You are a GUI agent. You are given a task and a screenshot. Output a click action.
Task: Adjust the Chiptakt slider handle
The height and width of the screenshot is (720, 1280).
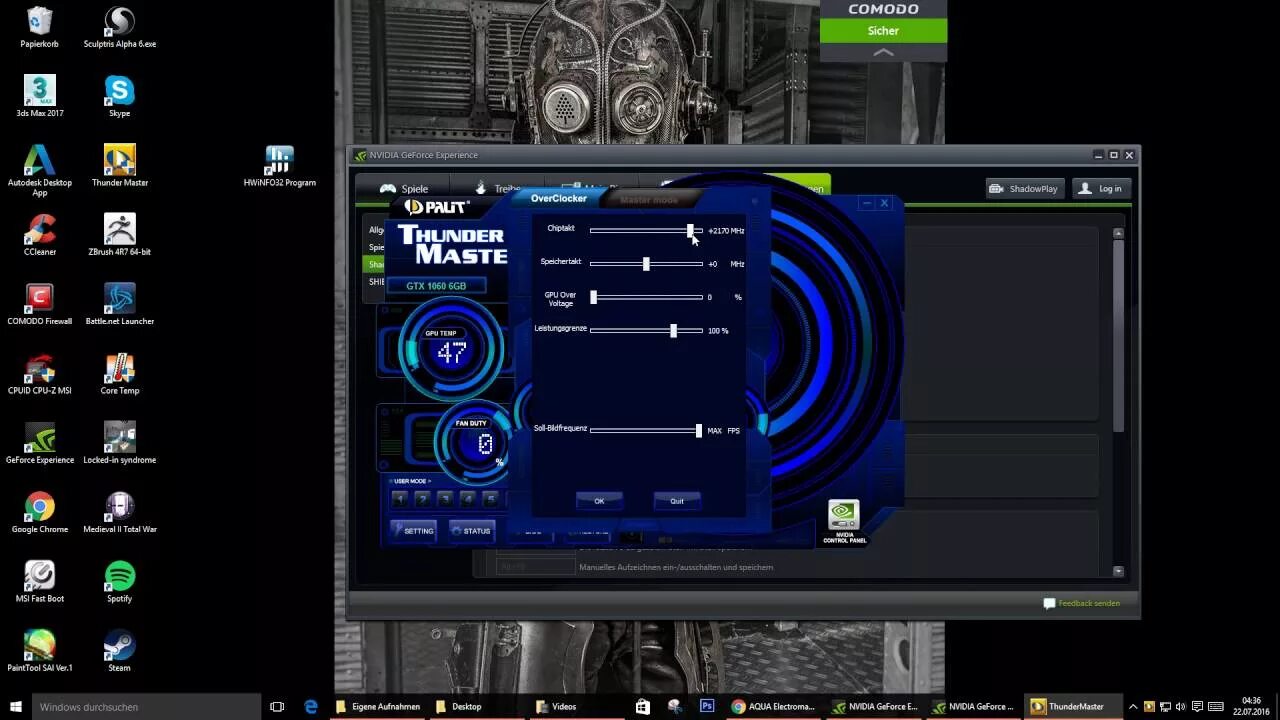coord(691,230)
